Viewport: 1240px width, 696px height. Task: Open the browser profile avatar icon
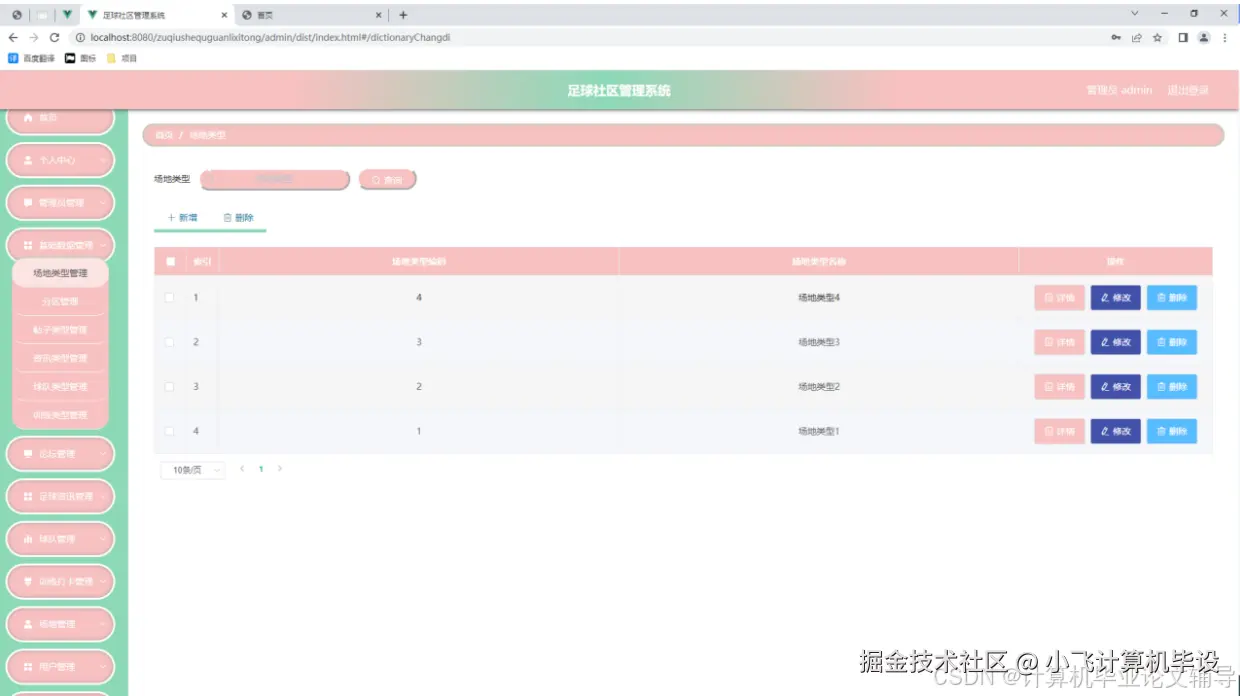pos(1204,37)
